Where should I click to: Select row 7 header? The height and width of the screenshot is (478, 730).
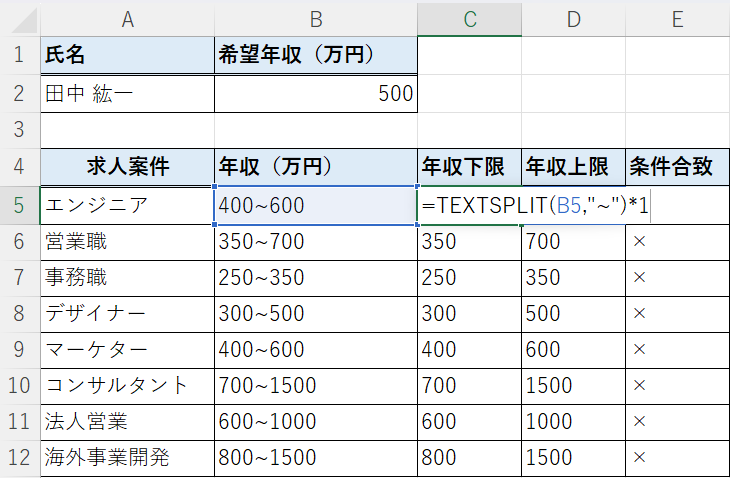[20, 278]
